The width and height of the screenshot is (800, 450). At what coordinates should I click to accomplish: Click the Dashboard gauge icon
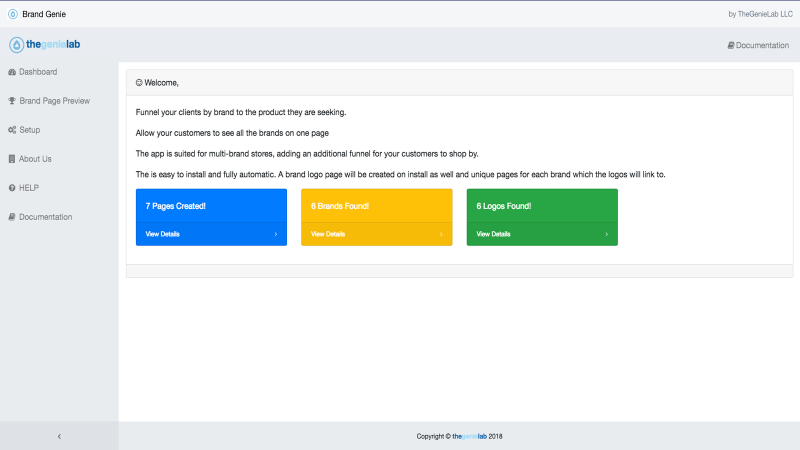pos(12,72)
